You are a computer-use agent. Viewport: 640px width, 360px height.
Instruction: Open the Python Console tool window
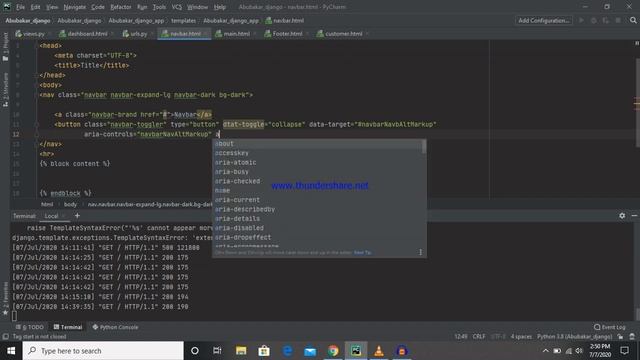(116, 327)
